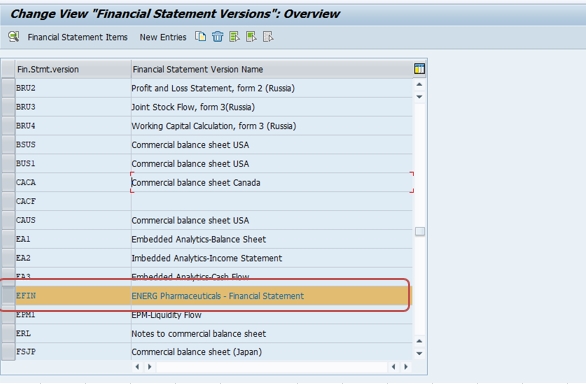Viewport: 586px width, 384px height.
Task: Select the EA2 version code cell
Action: pyautogui.click(x=73, y=258)
